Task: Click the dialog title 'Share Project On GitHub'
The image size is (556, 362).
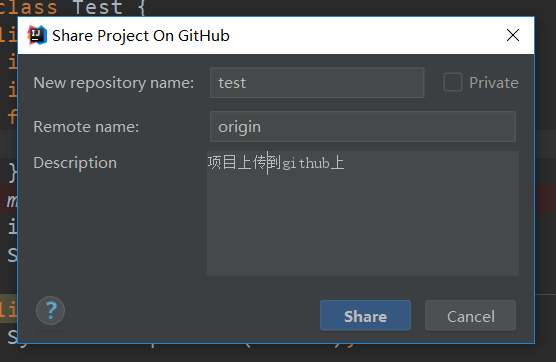Action: click(x=141, y=35)
